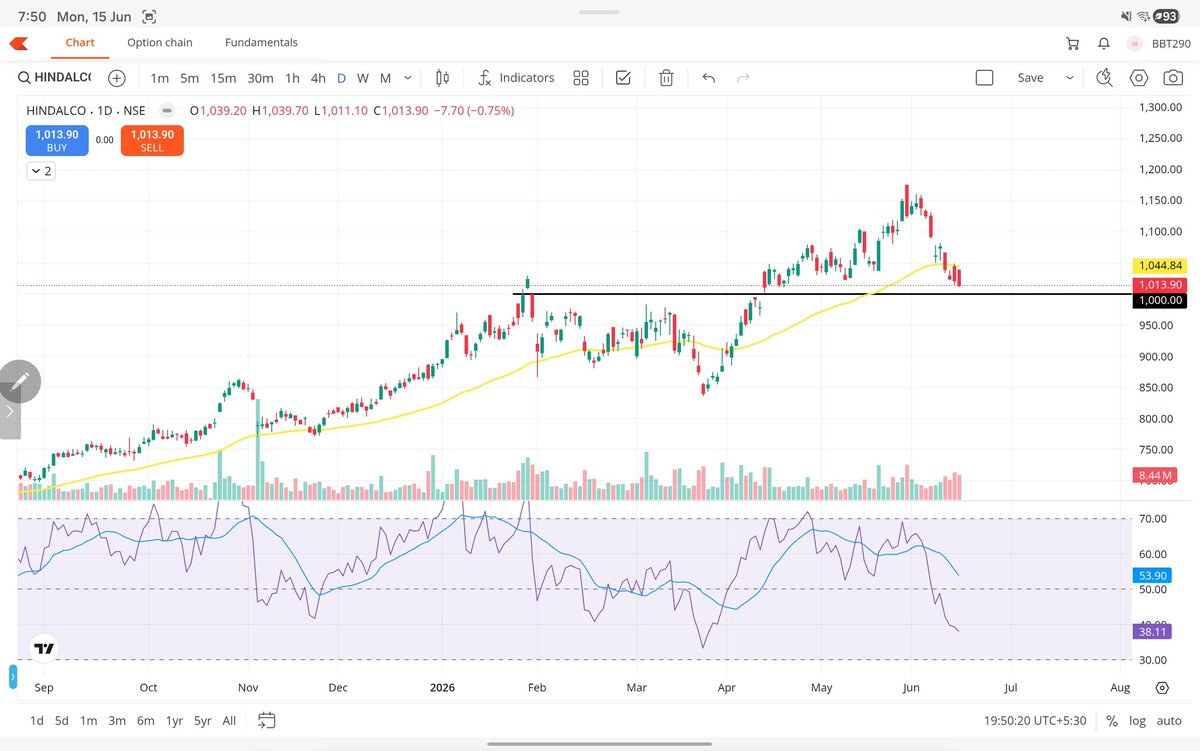This screenshot has width=1200, height=751.
Task: Click the 19:50:20 UTC+5:30 timezone
Action: point(1035,720)
